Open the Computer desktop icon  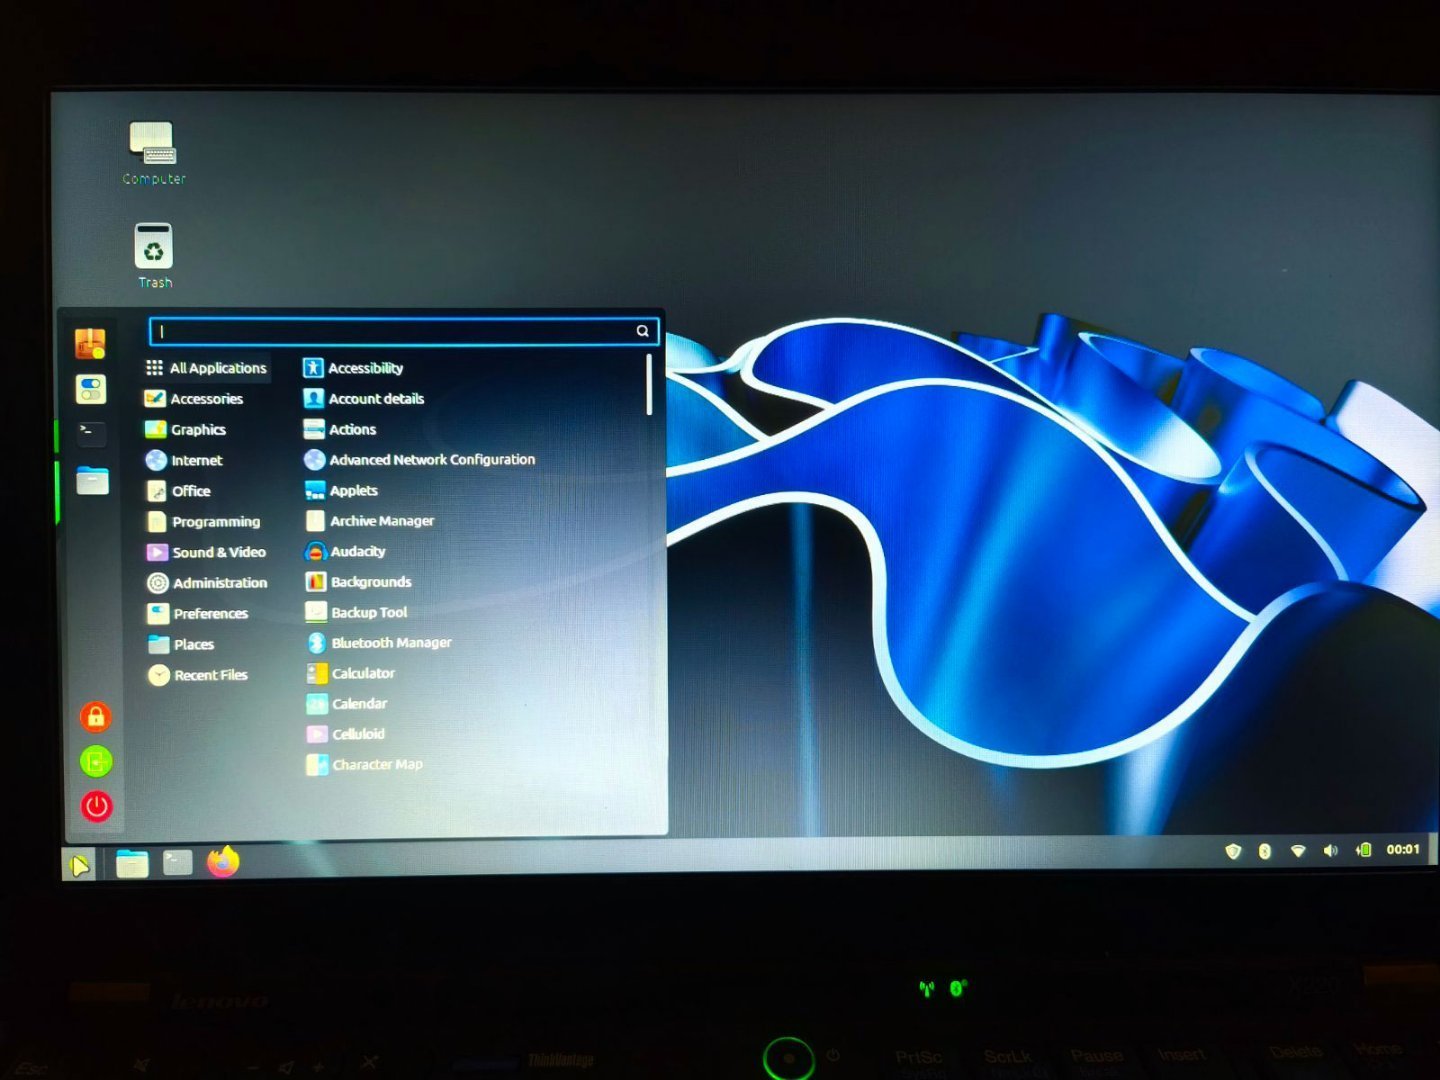point(153,153)
